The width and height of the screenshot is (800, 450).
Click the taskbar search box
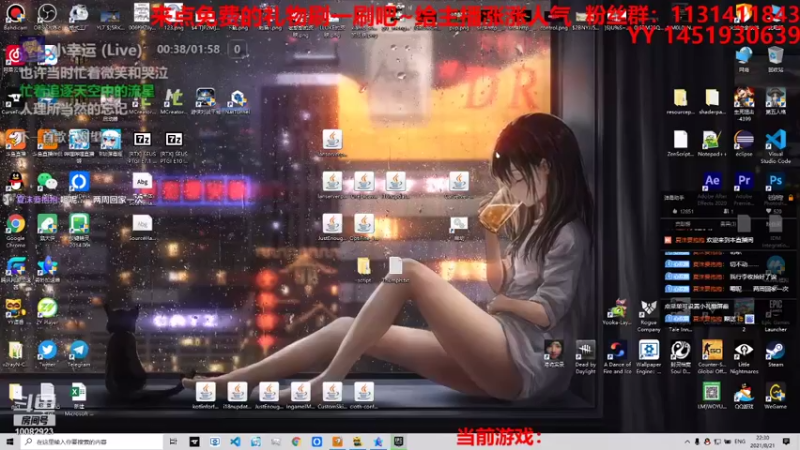pyautogui.click(x=92, y=441)
